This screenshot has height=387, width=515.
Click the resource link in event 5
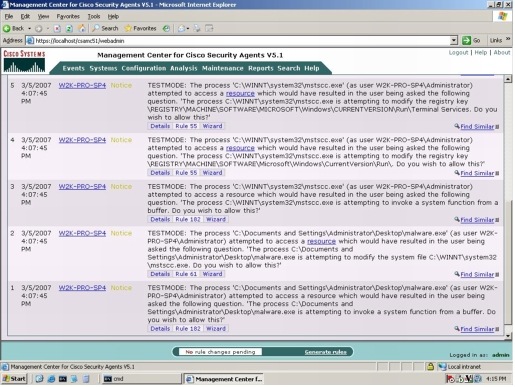tap(240, 94)
